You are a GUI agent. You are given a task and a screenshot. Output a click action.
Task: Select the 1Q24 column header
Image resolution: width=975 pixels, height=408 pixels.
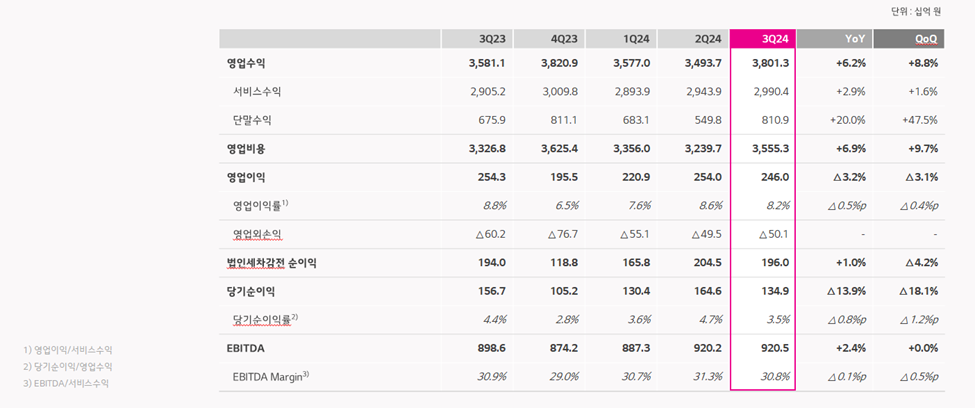pos(621,39)
